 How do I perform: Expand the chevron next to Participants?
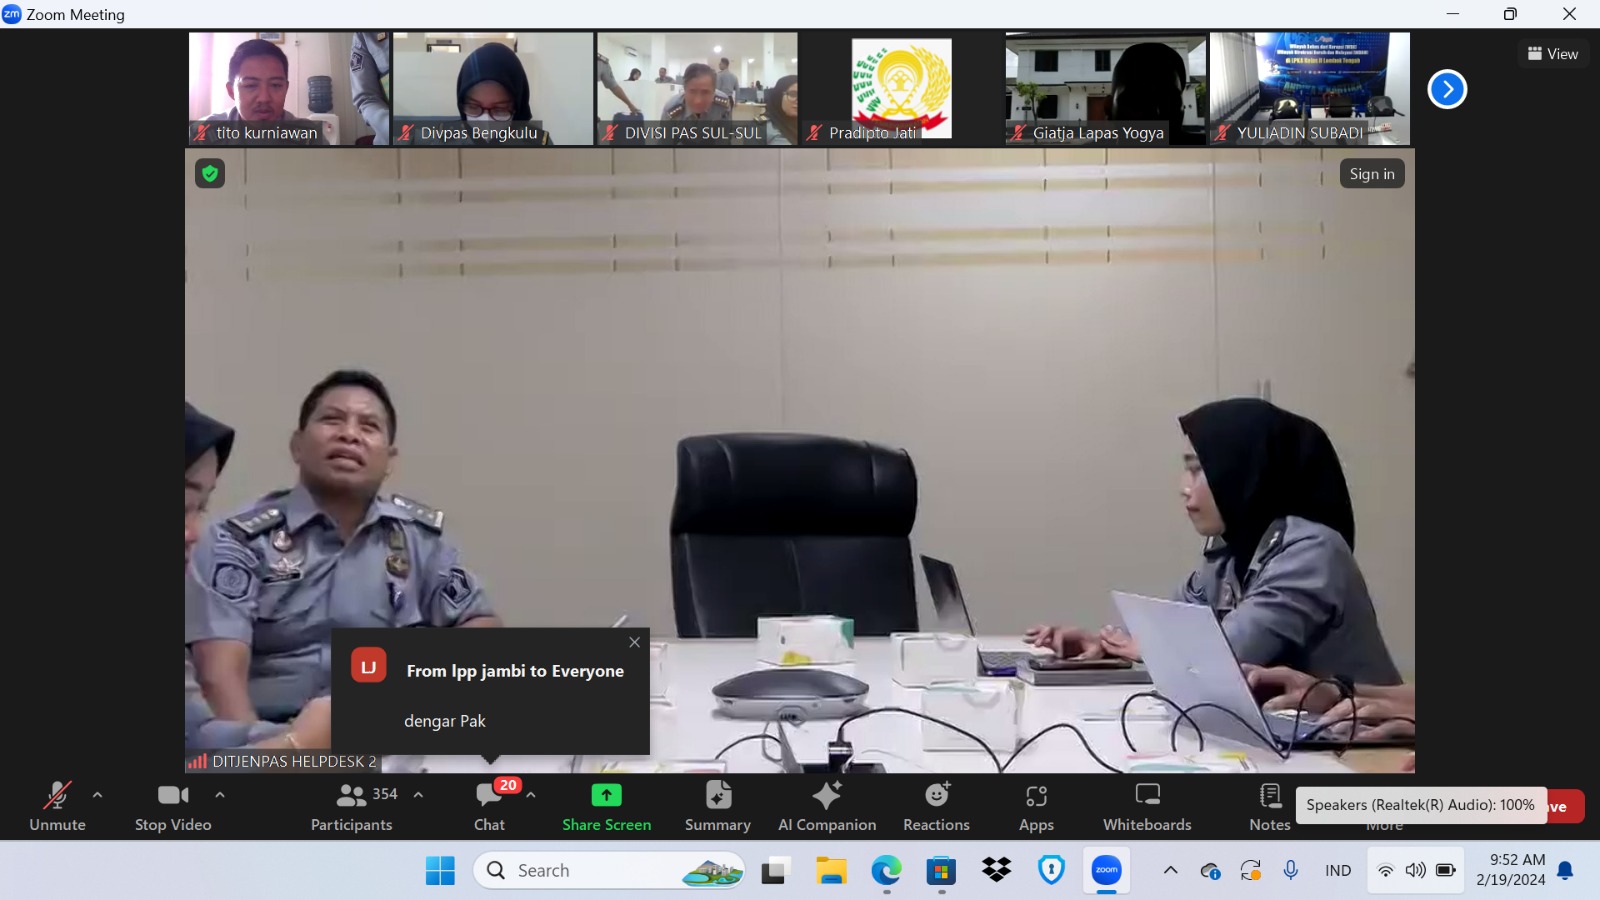coord(418,795)
